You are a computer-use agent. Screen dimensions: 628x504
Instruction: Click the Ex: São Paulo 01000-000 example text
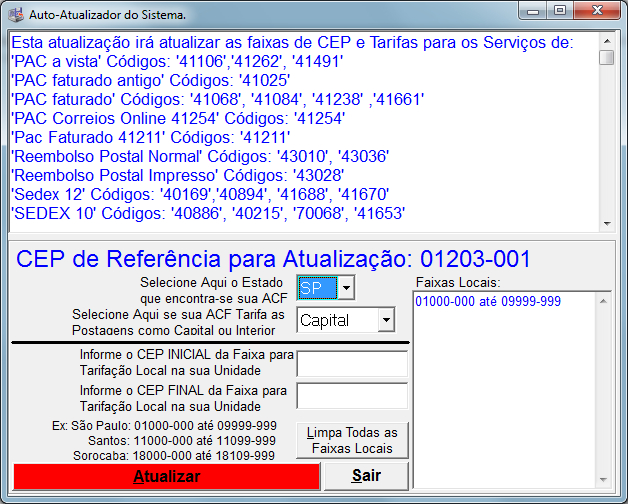[164, 425]
